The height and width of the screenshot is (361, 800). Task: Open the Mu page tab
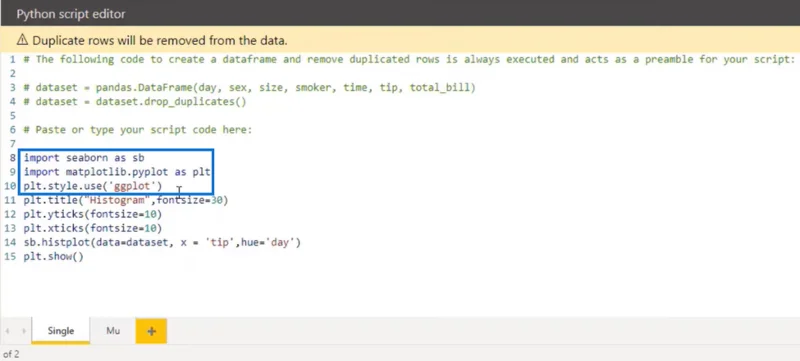(x=113, y=331)
